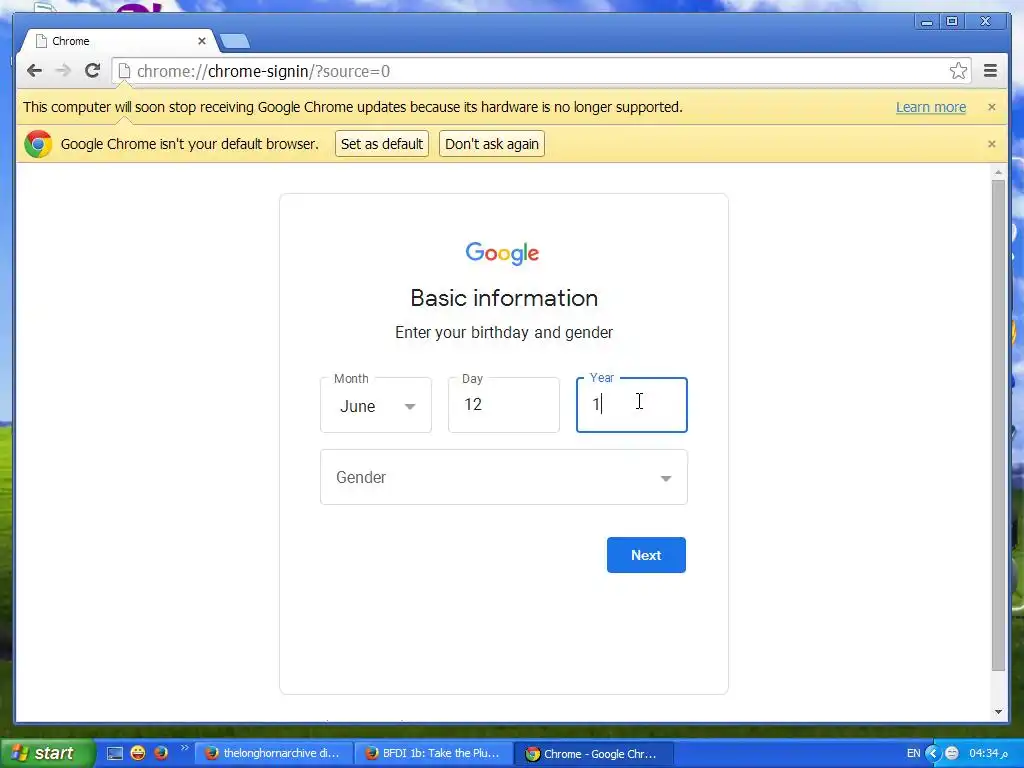Launch Firefox from quick launch
Screen dimensions: 1024x768
(161, 753)
